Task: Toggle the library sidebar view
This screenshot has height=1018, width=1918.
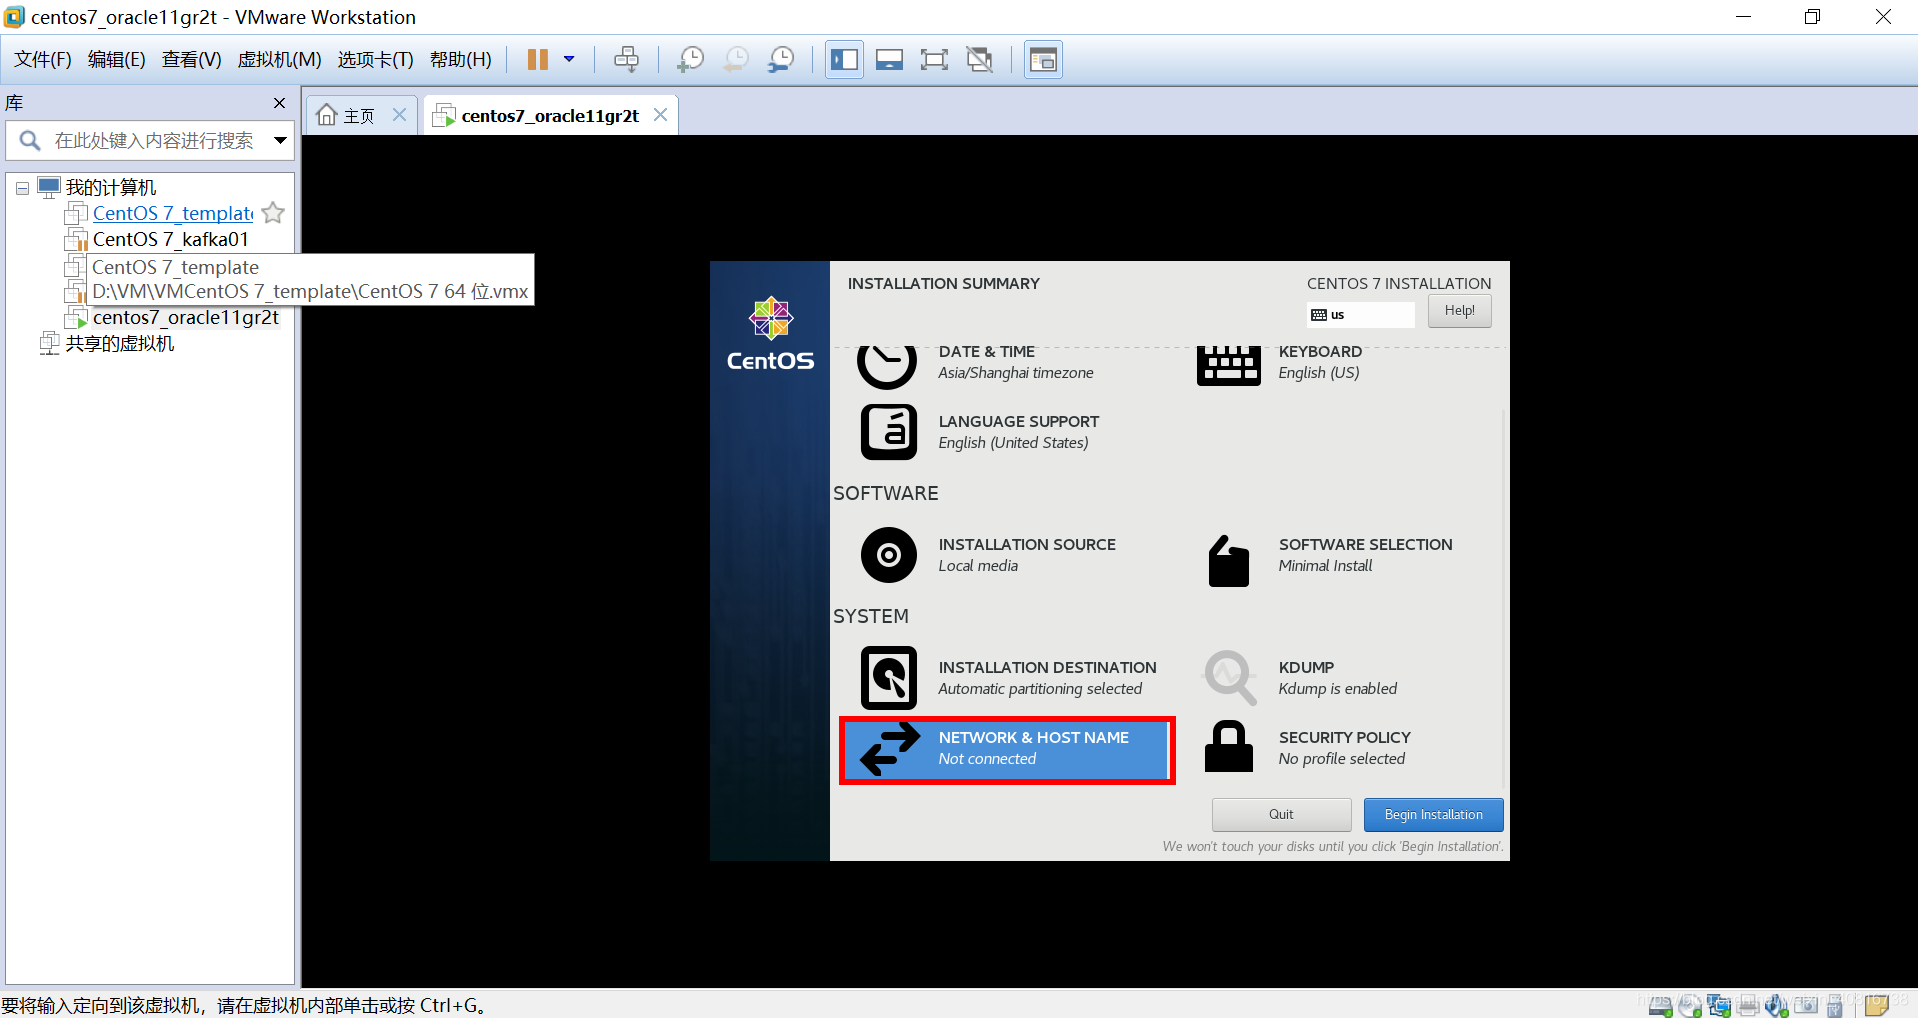Action: click(x=844, y=60)
